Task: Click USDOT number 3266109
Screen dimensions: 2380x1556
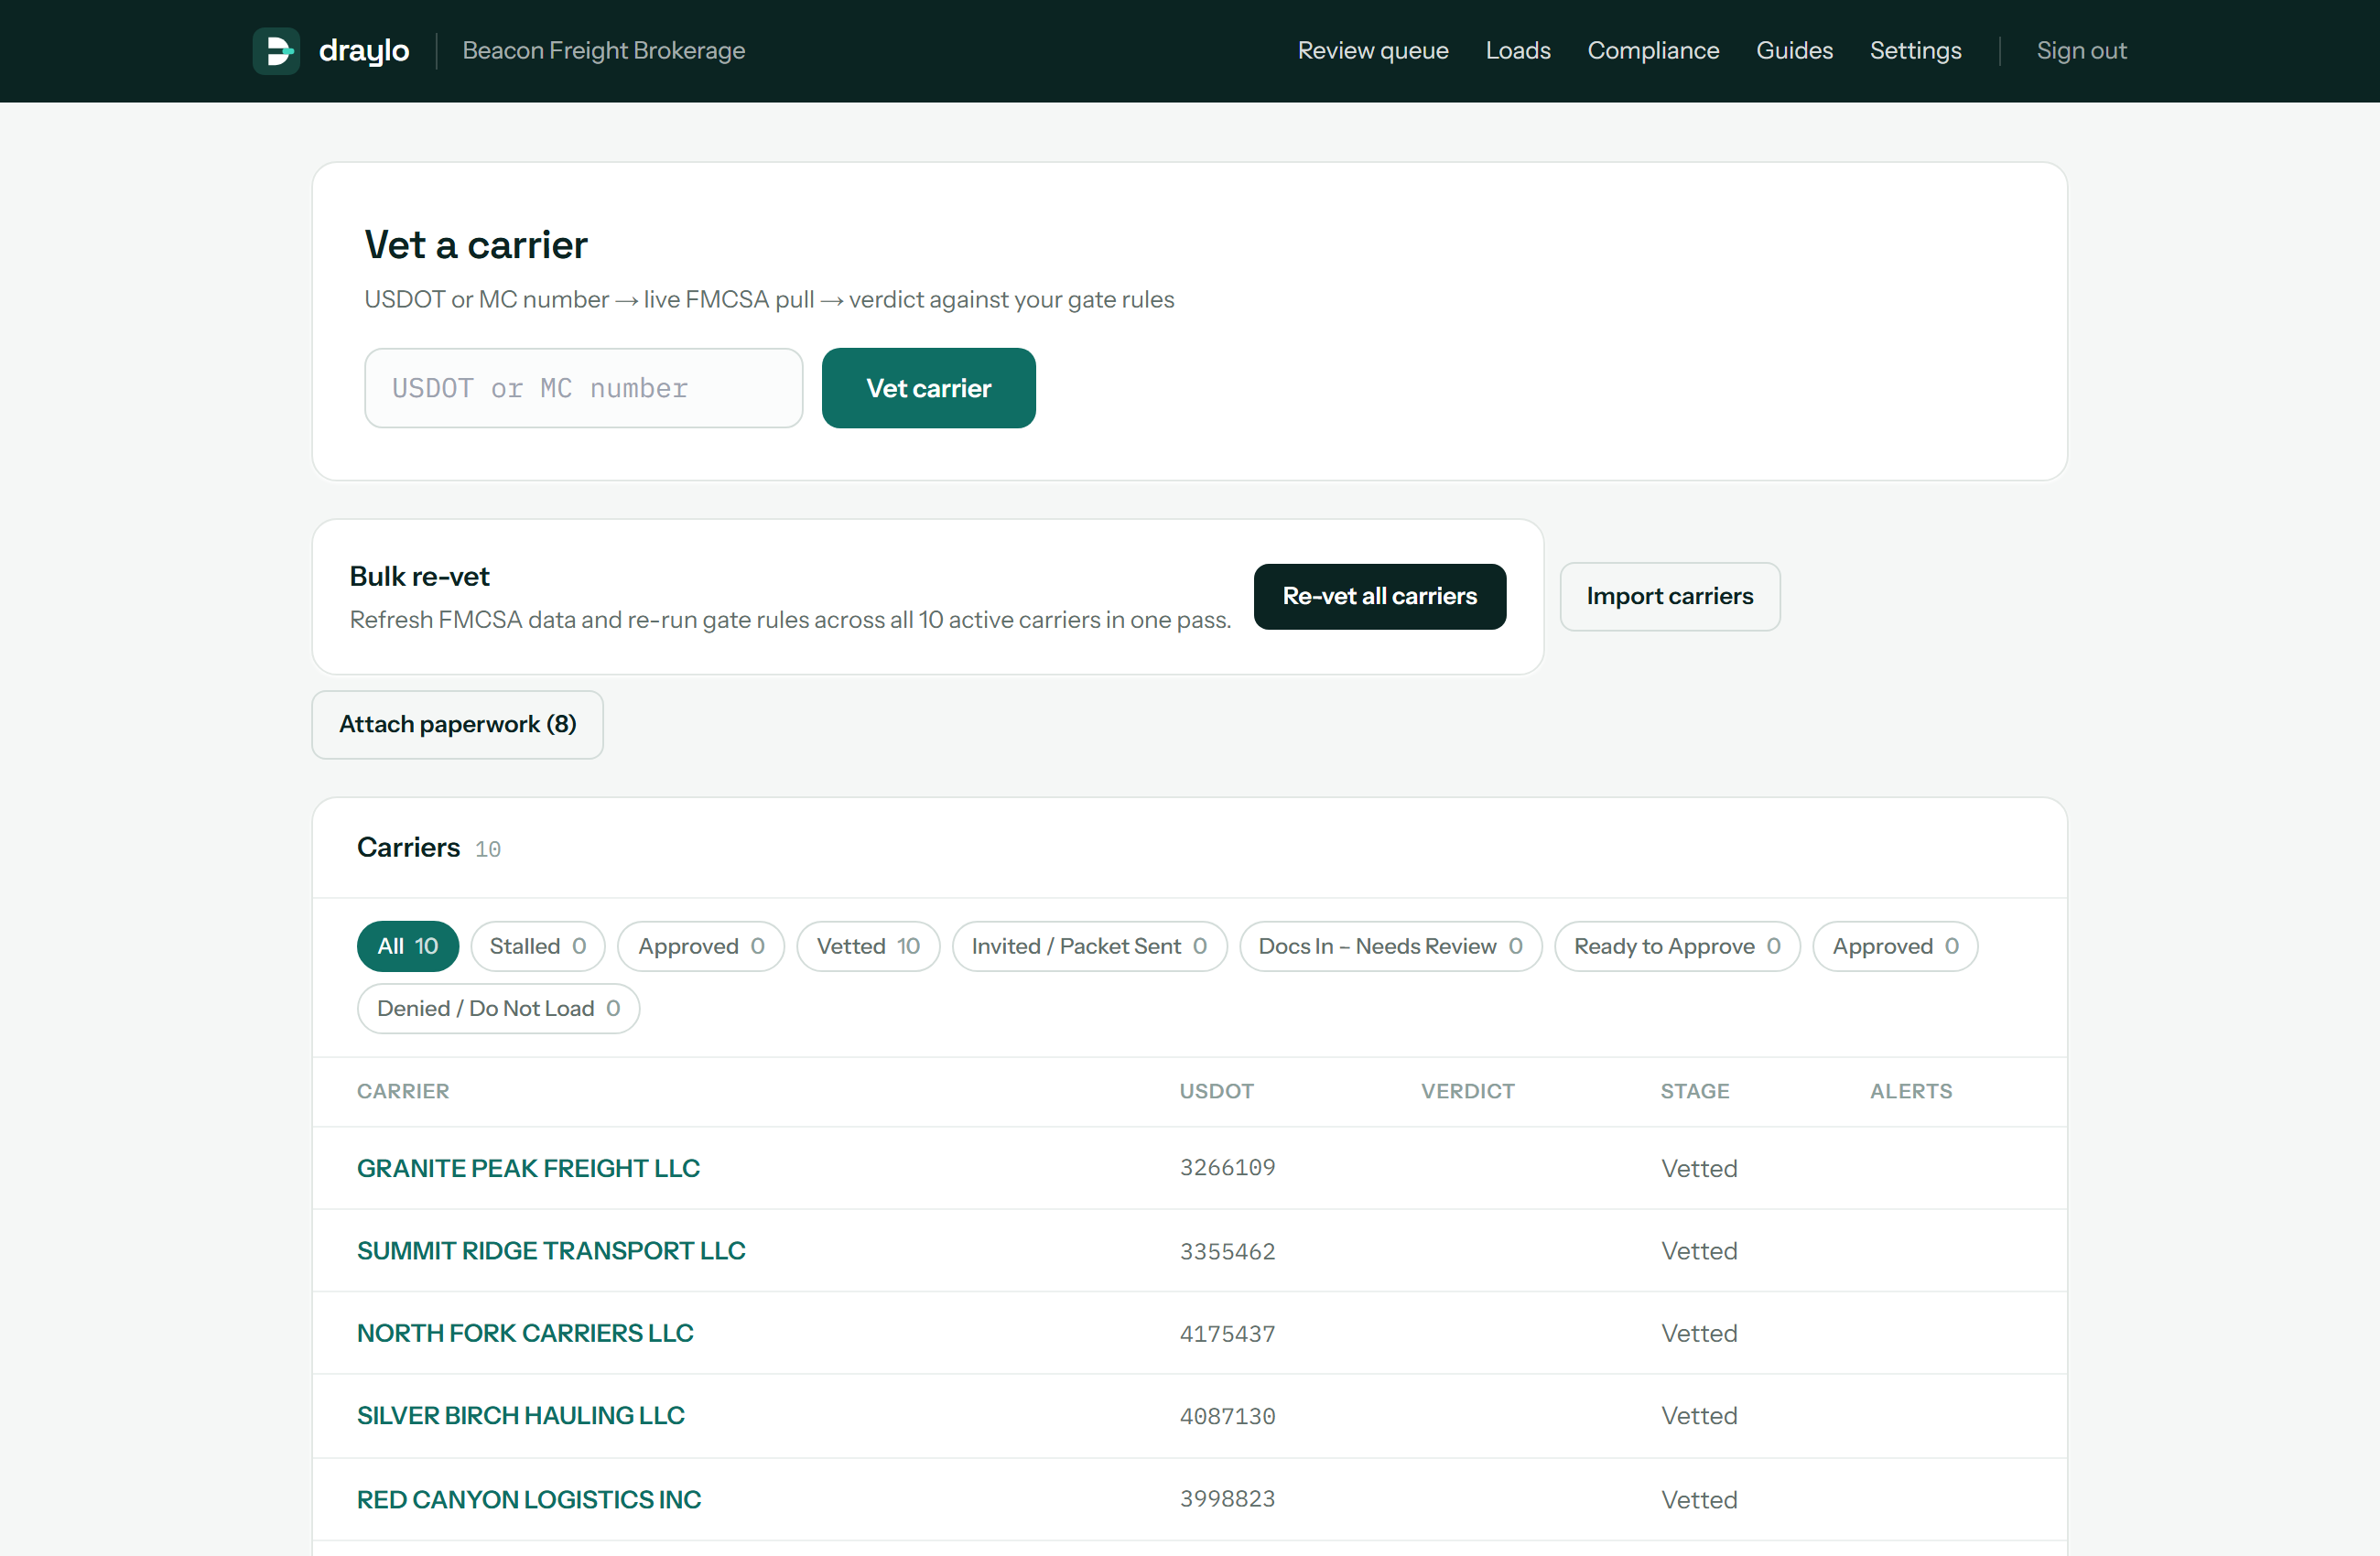Action: pyautogui.click(x=1227, y=1168)
